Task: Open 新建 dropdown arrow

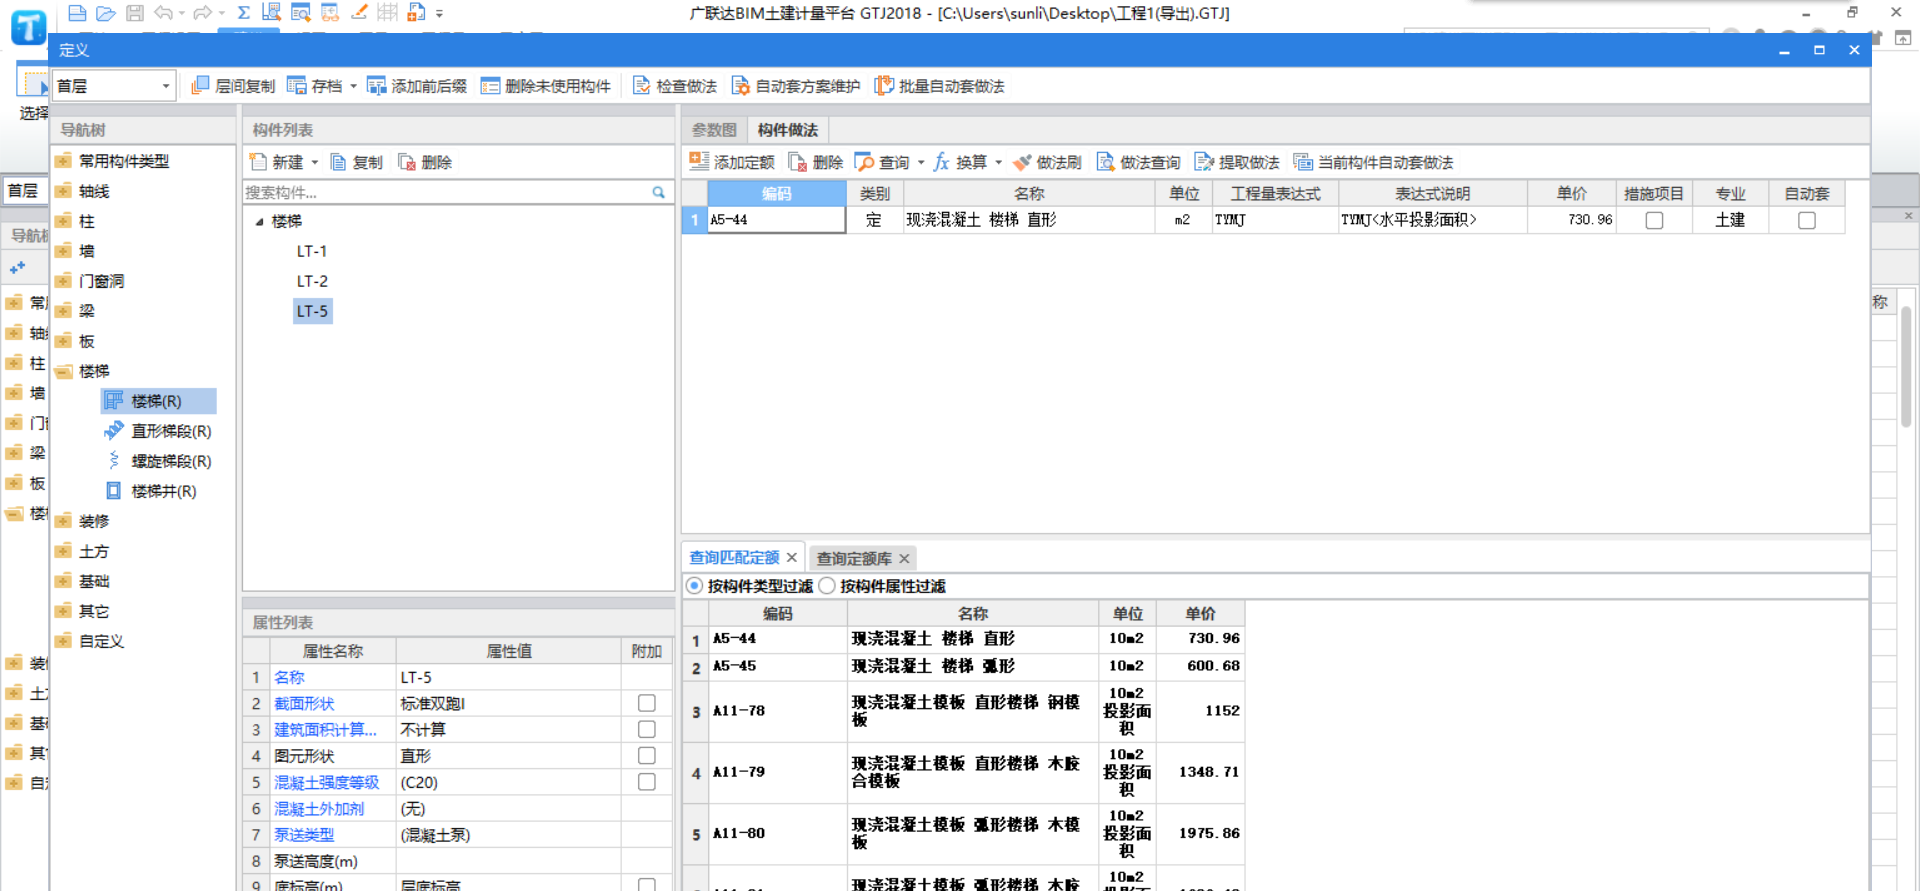Action: 314,162
